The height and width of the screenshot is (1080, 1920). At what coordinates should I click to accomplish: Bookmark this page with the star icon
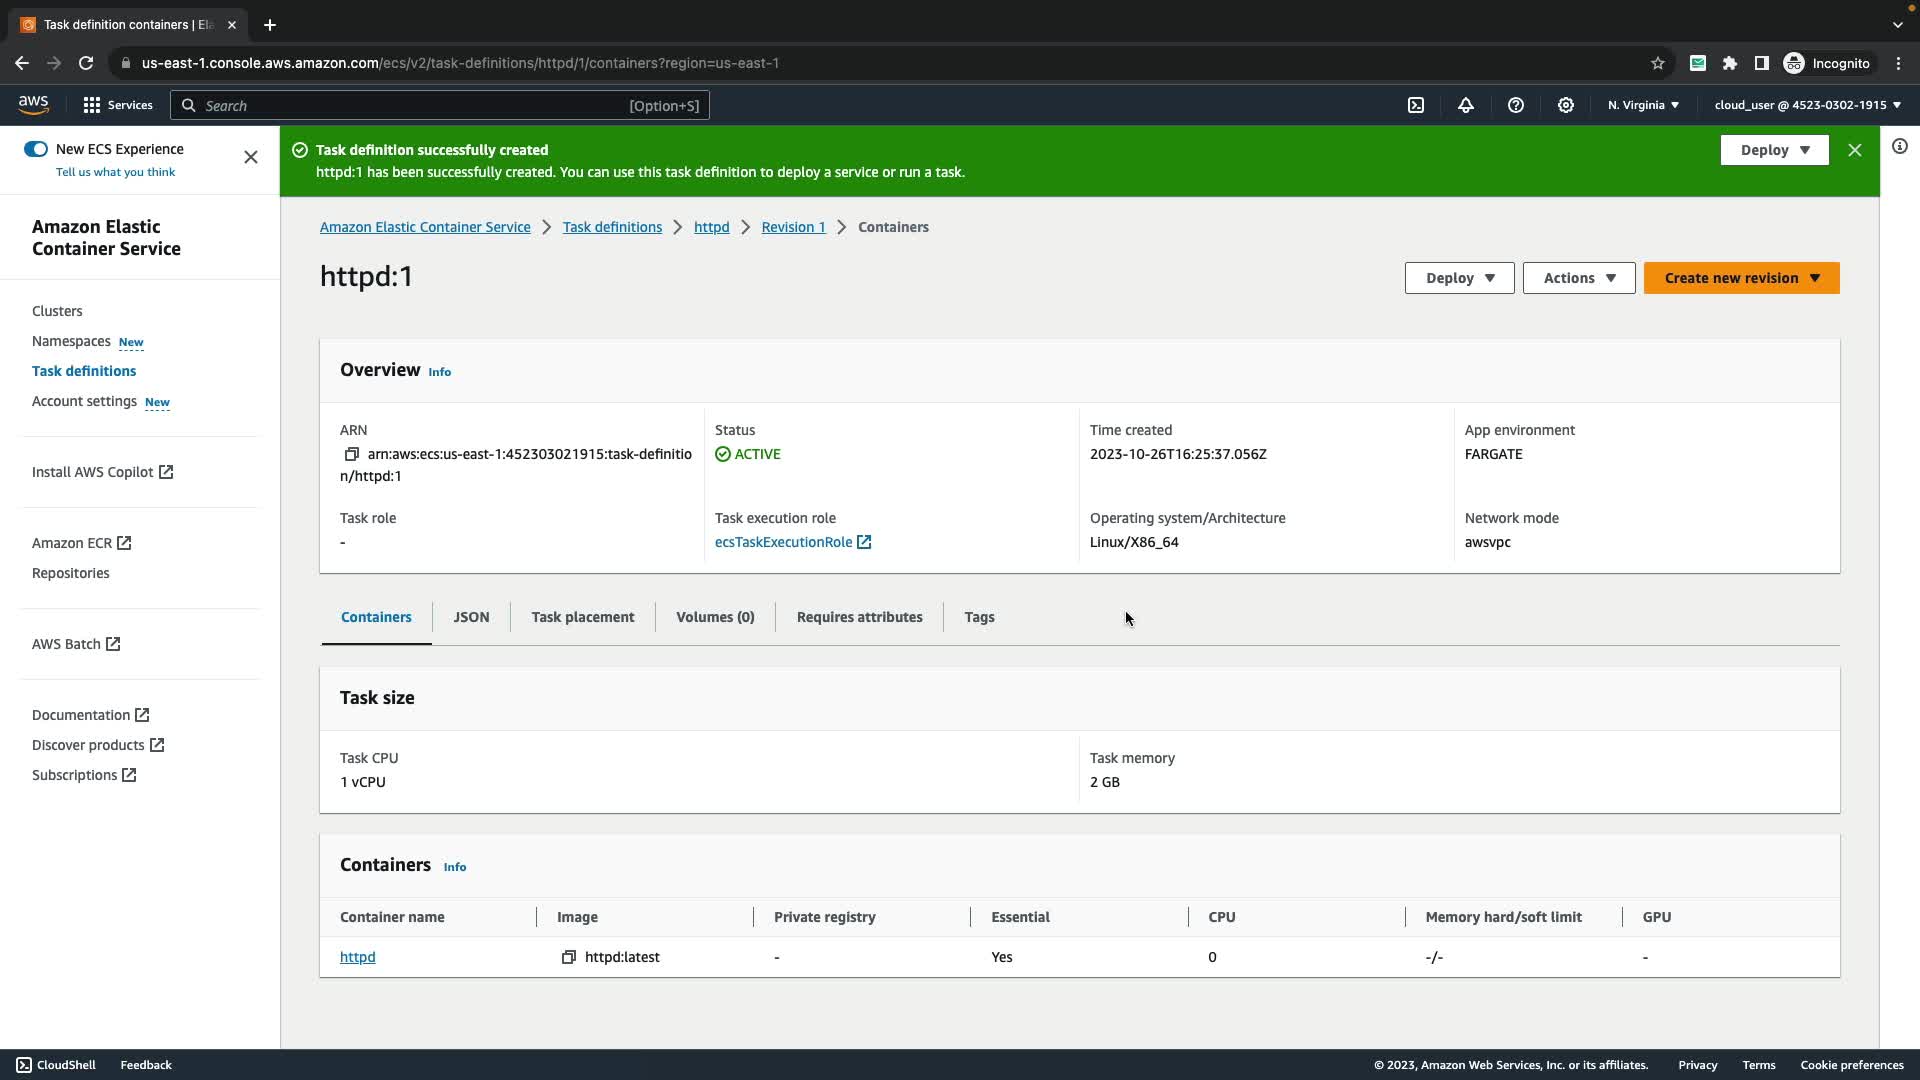tap(1658, 63)
